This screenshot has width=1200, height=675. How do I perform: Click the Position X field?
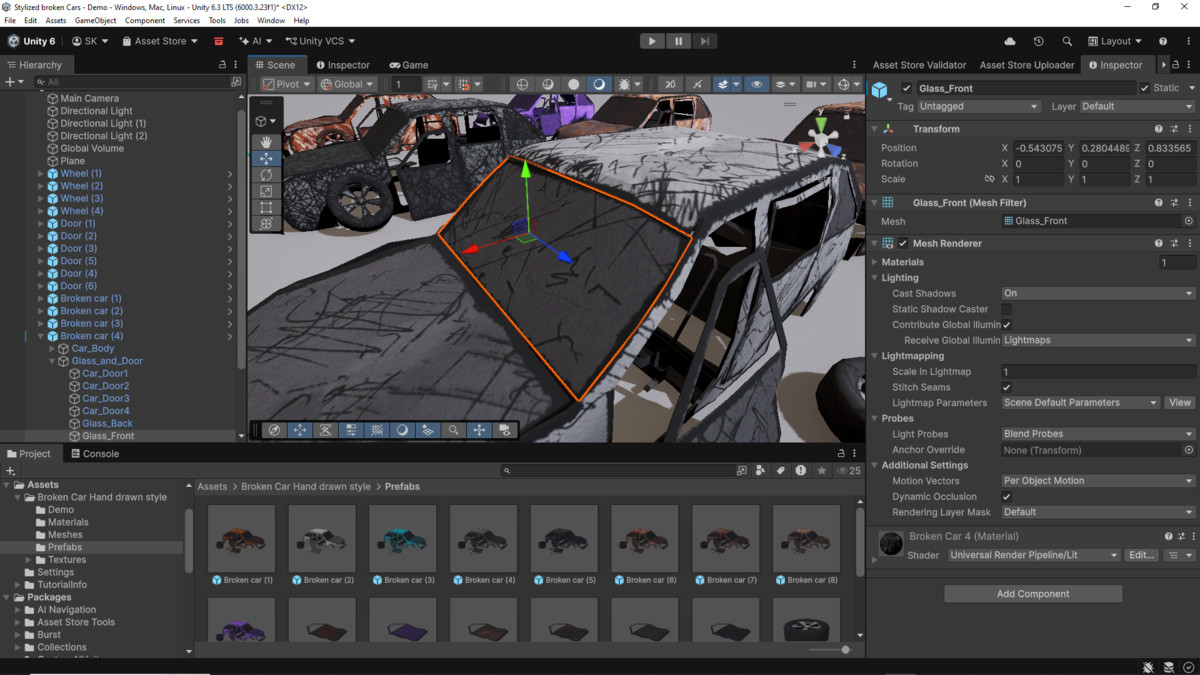1038,148
